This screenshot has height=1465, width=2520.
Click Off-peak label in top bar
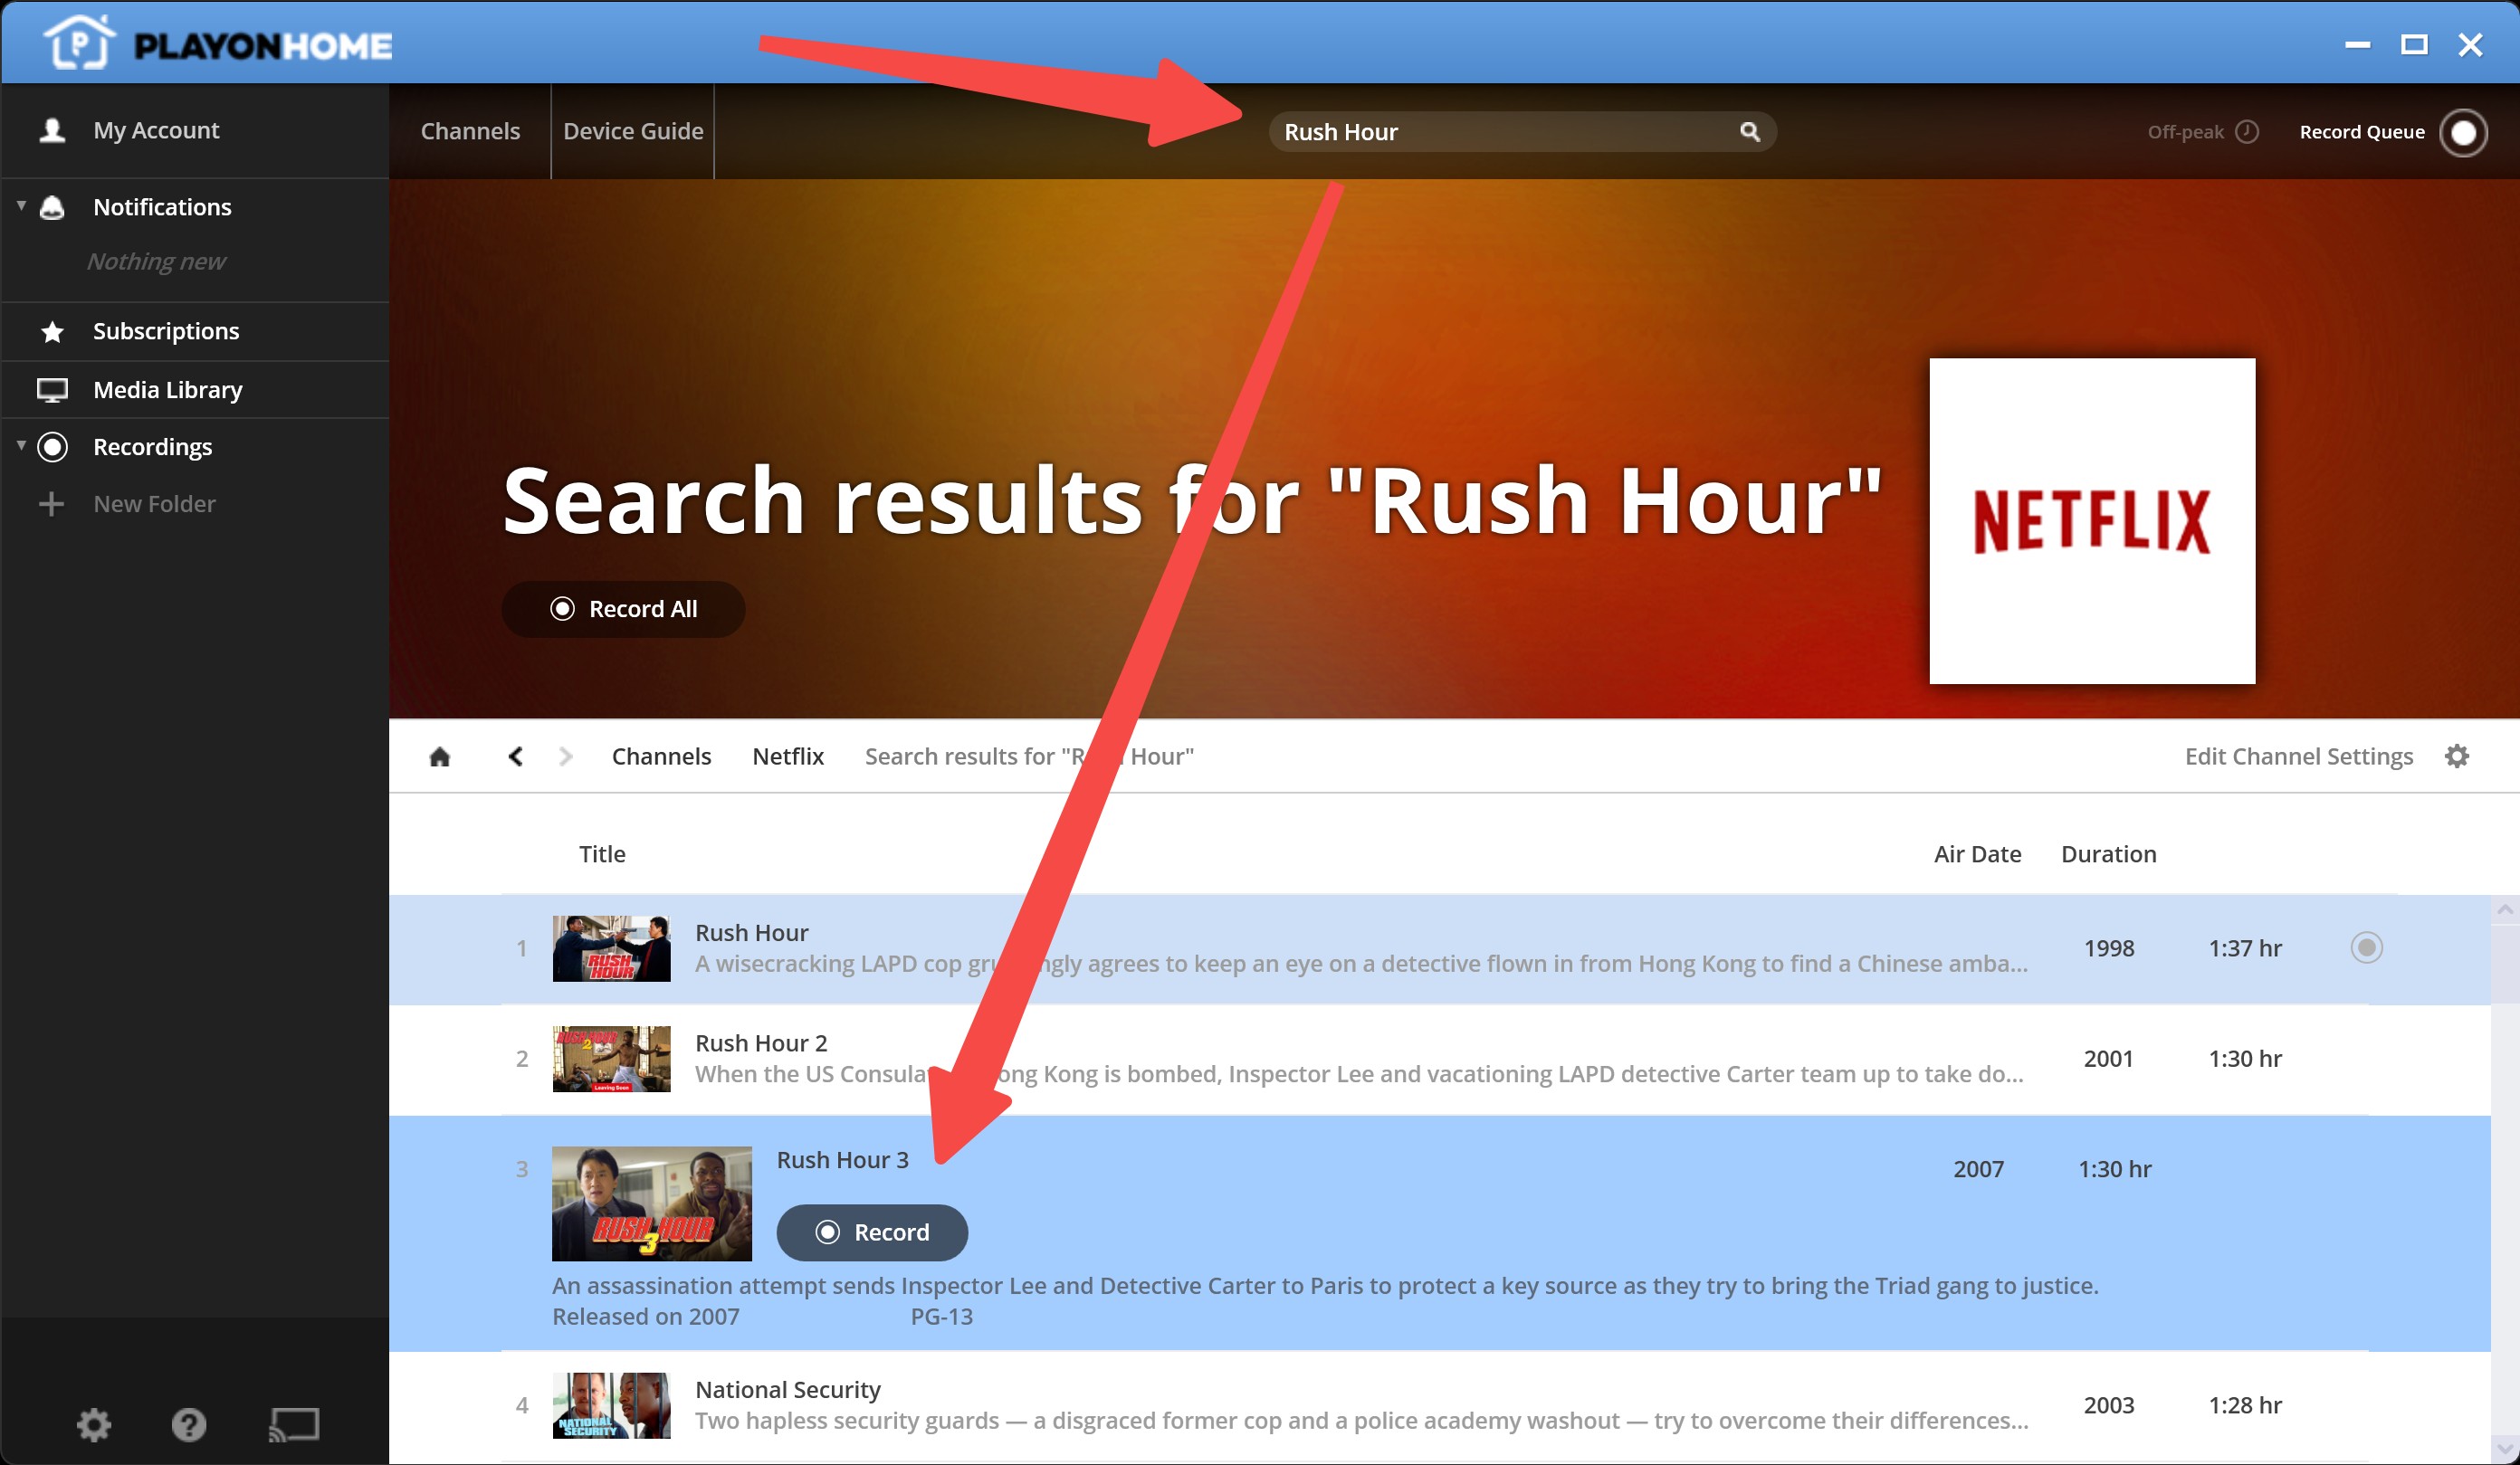2185,132
